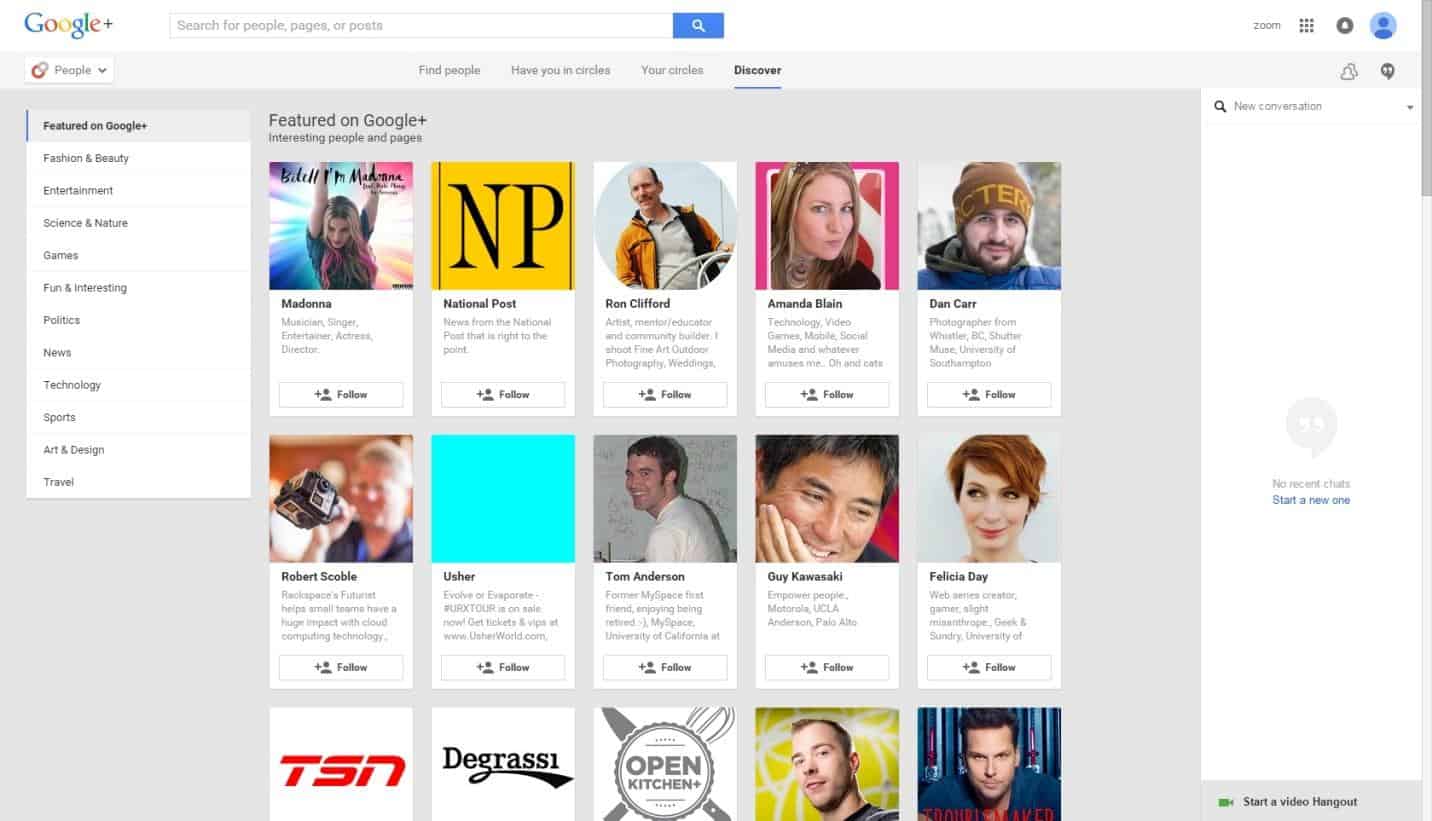The height and width of the screenshot is (821, 1432).
Task: Select the Discover tab
Action: 757,70
